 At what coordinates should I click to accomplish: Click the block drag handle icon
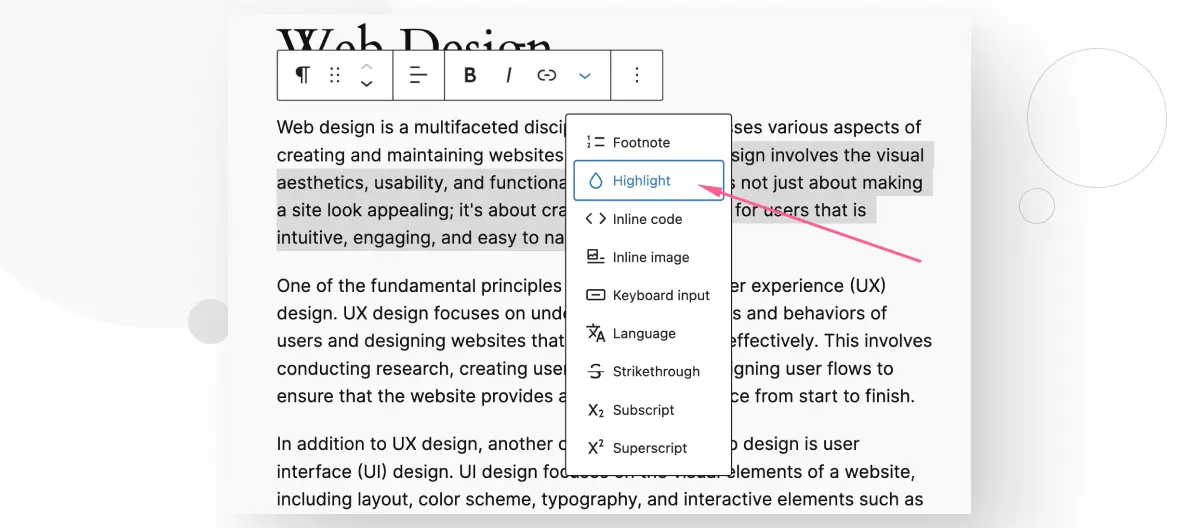pyautogui.click(x=335, y=75)
